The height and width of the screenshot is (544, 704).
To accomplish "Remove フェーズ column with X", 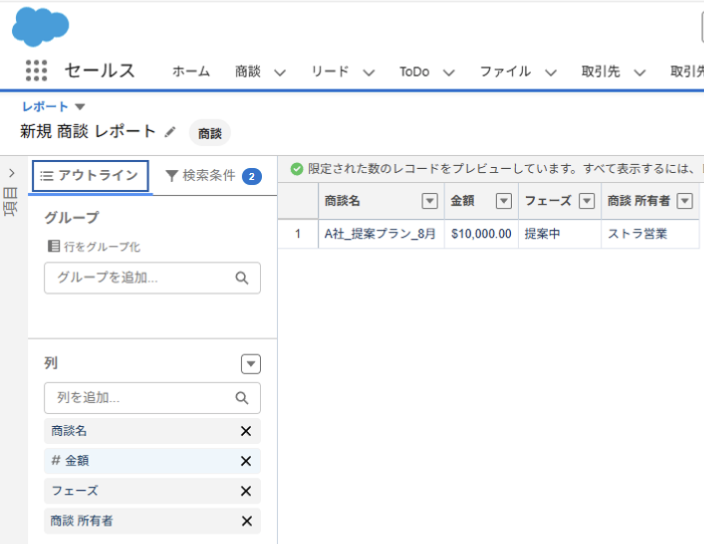I will click(x=246, y=491).
